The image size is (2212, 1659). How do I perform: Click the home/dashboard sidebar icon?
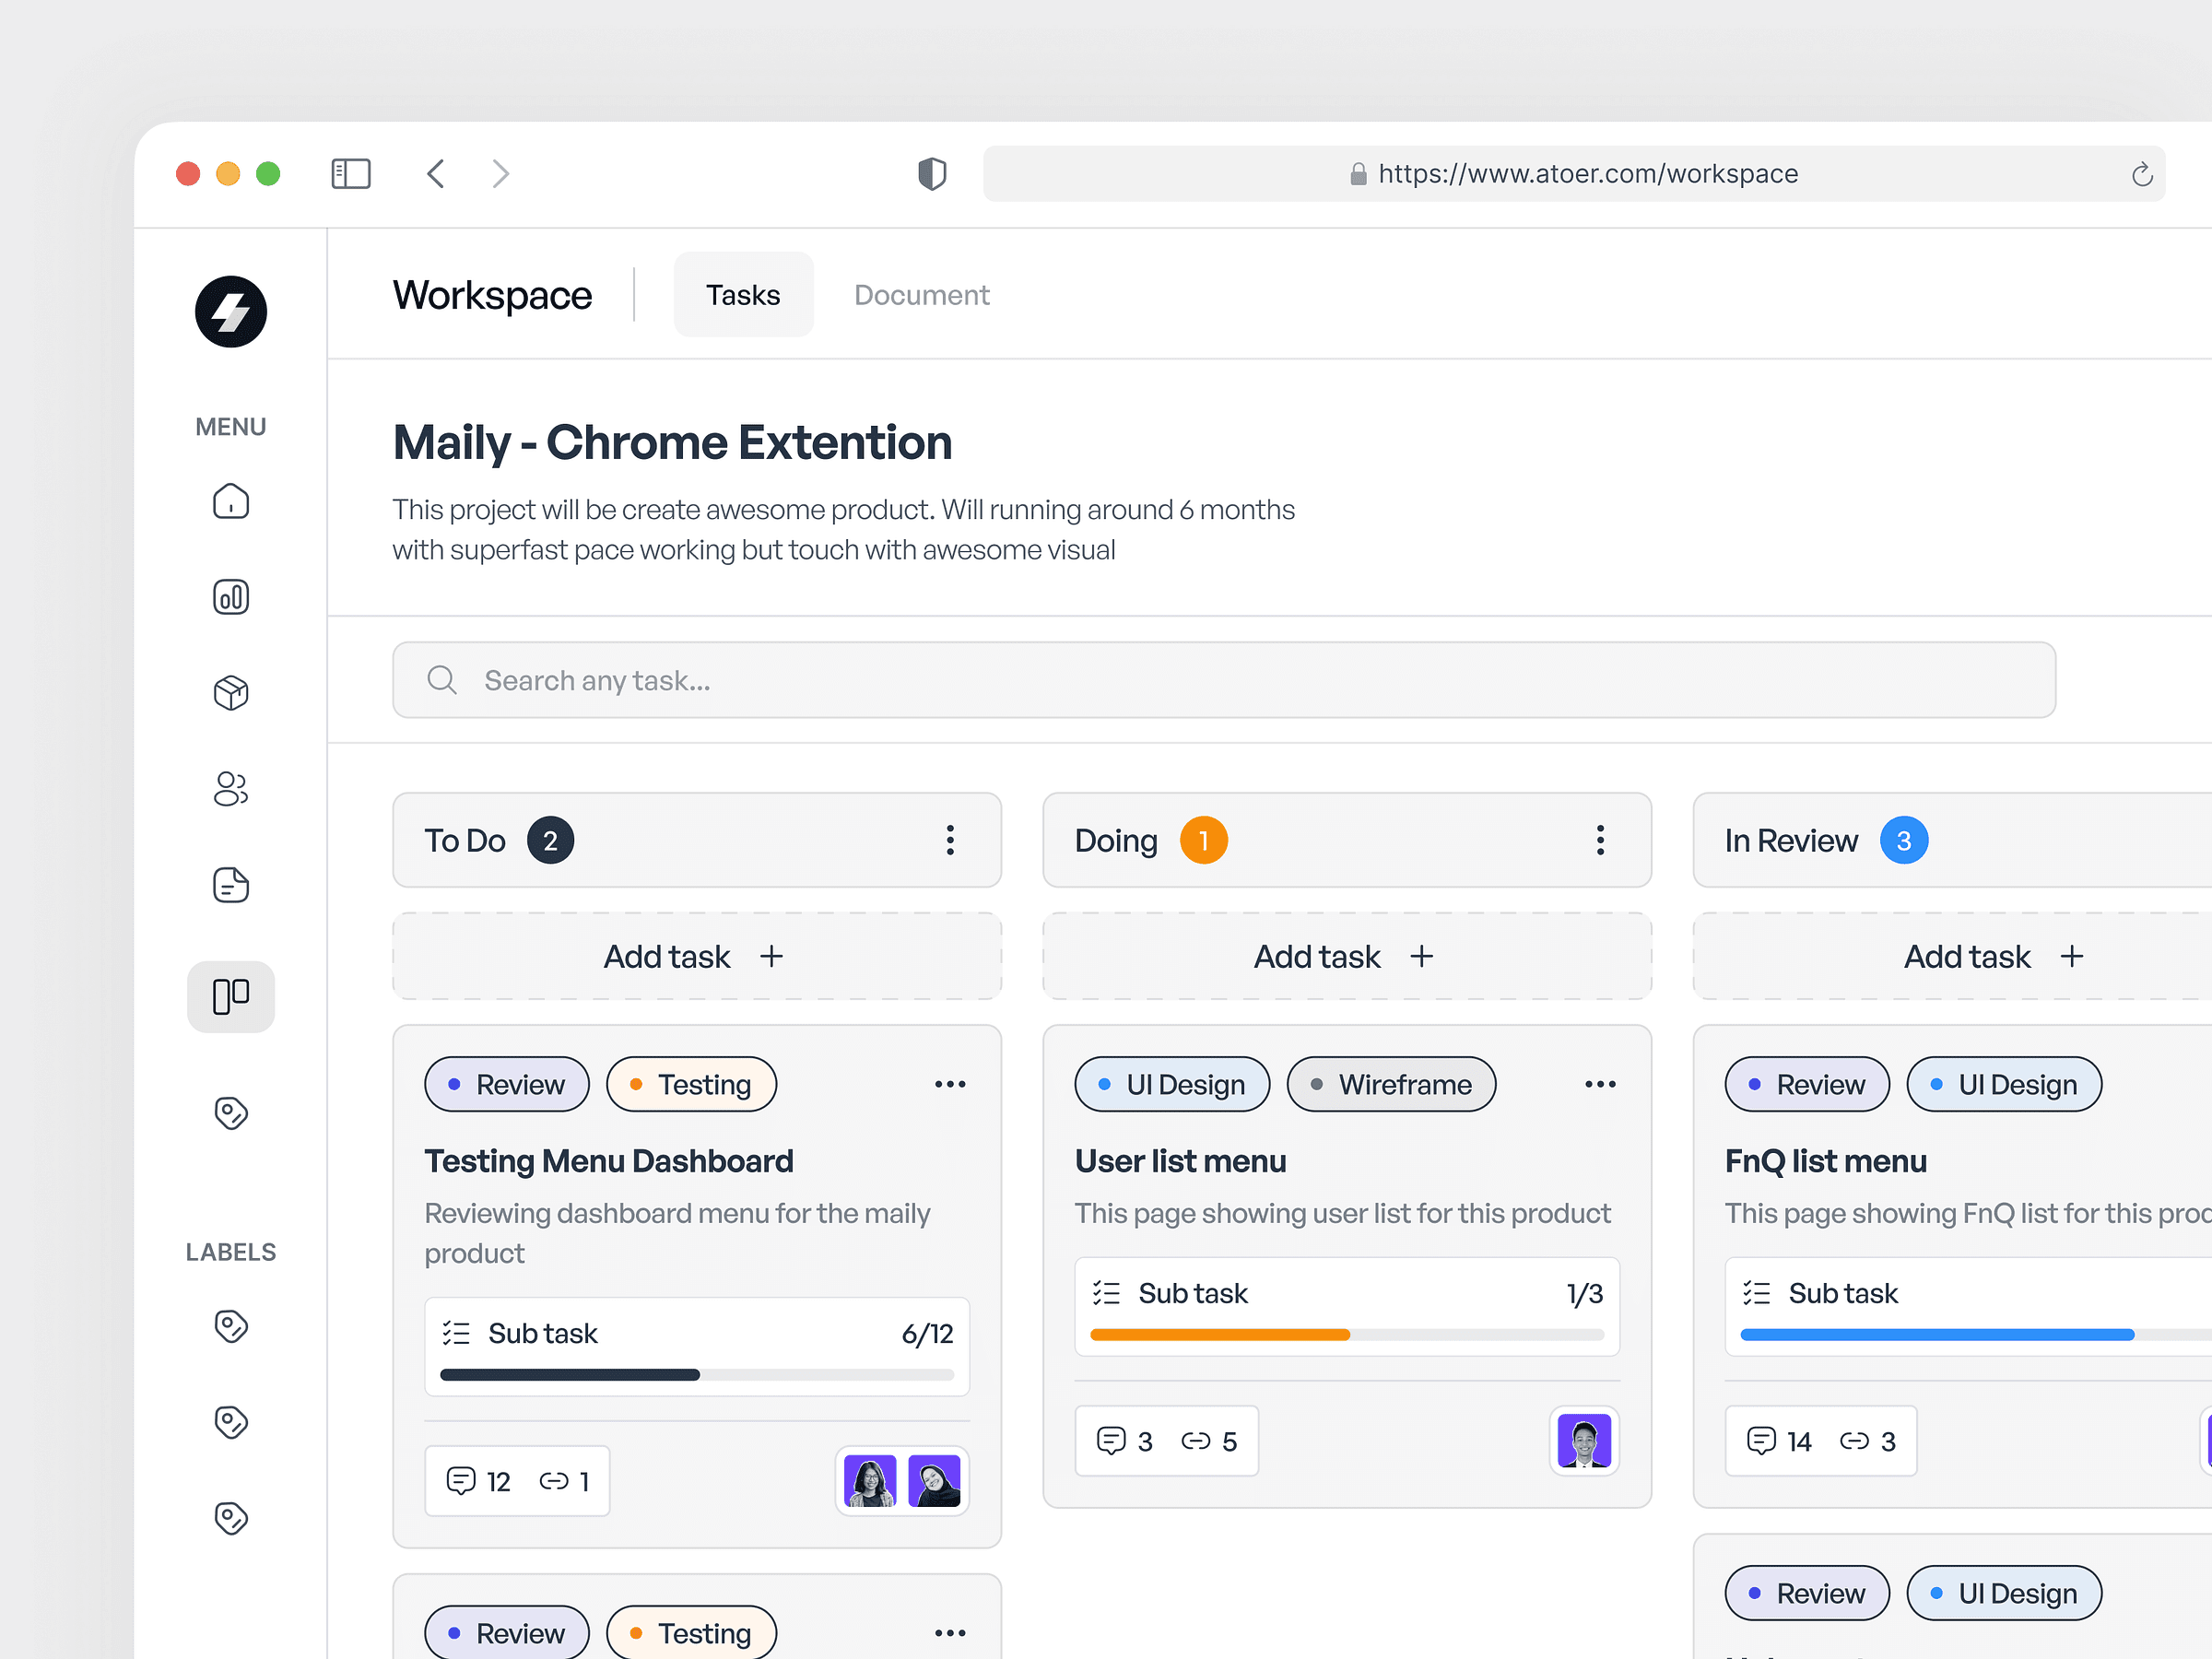[231, 502]
